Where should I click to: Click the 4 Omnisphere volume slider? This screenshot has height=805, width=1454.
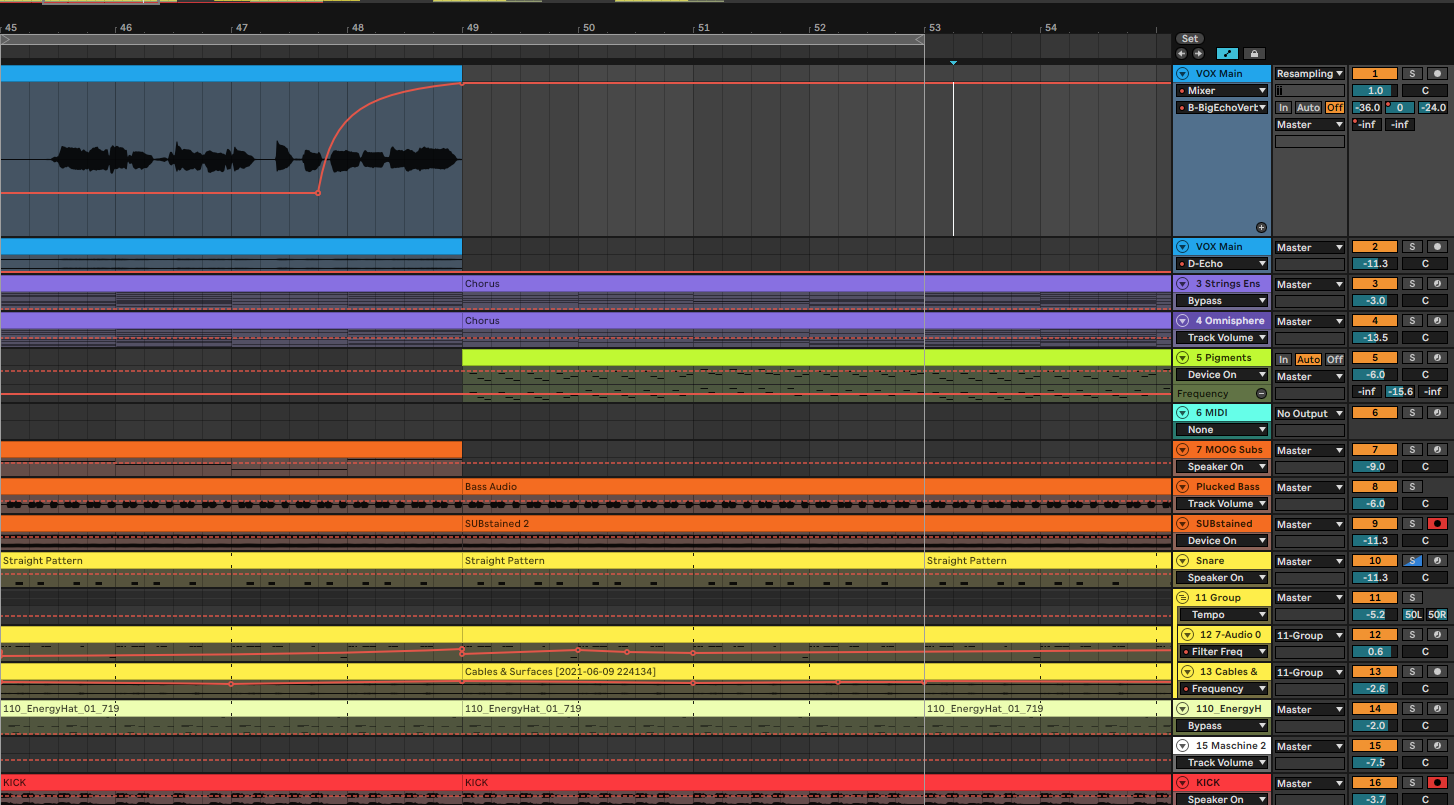[x=1376, y=338]
